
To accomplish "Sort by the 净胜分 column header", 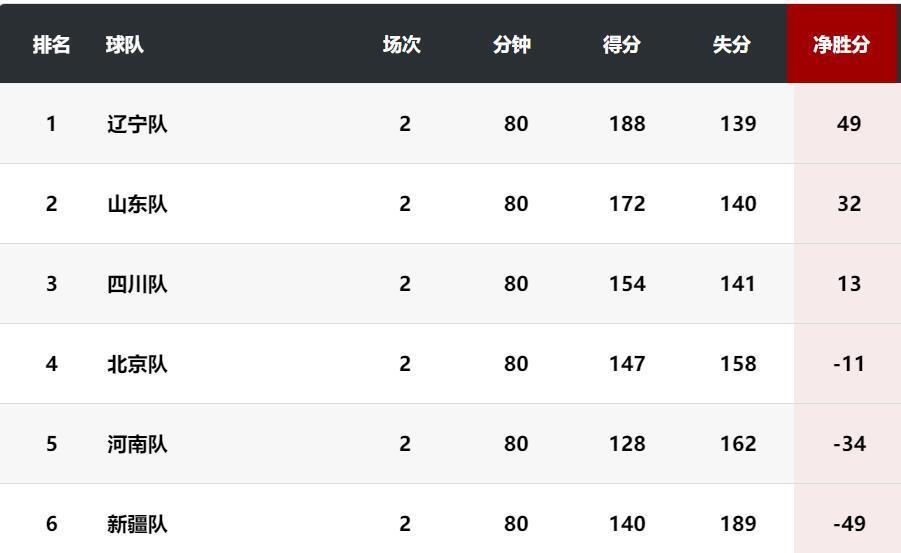I will 841,45.
